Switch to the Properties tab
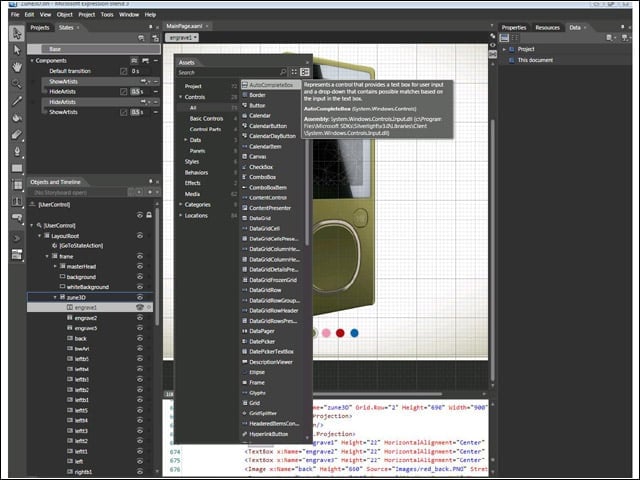 [514, 27]
